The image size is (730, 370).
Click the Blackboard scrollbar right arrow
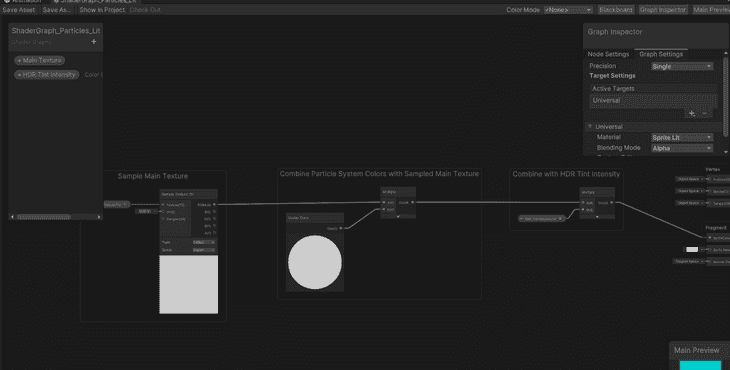99,217
